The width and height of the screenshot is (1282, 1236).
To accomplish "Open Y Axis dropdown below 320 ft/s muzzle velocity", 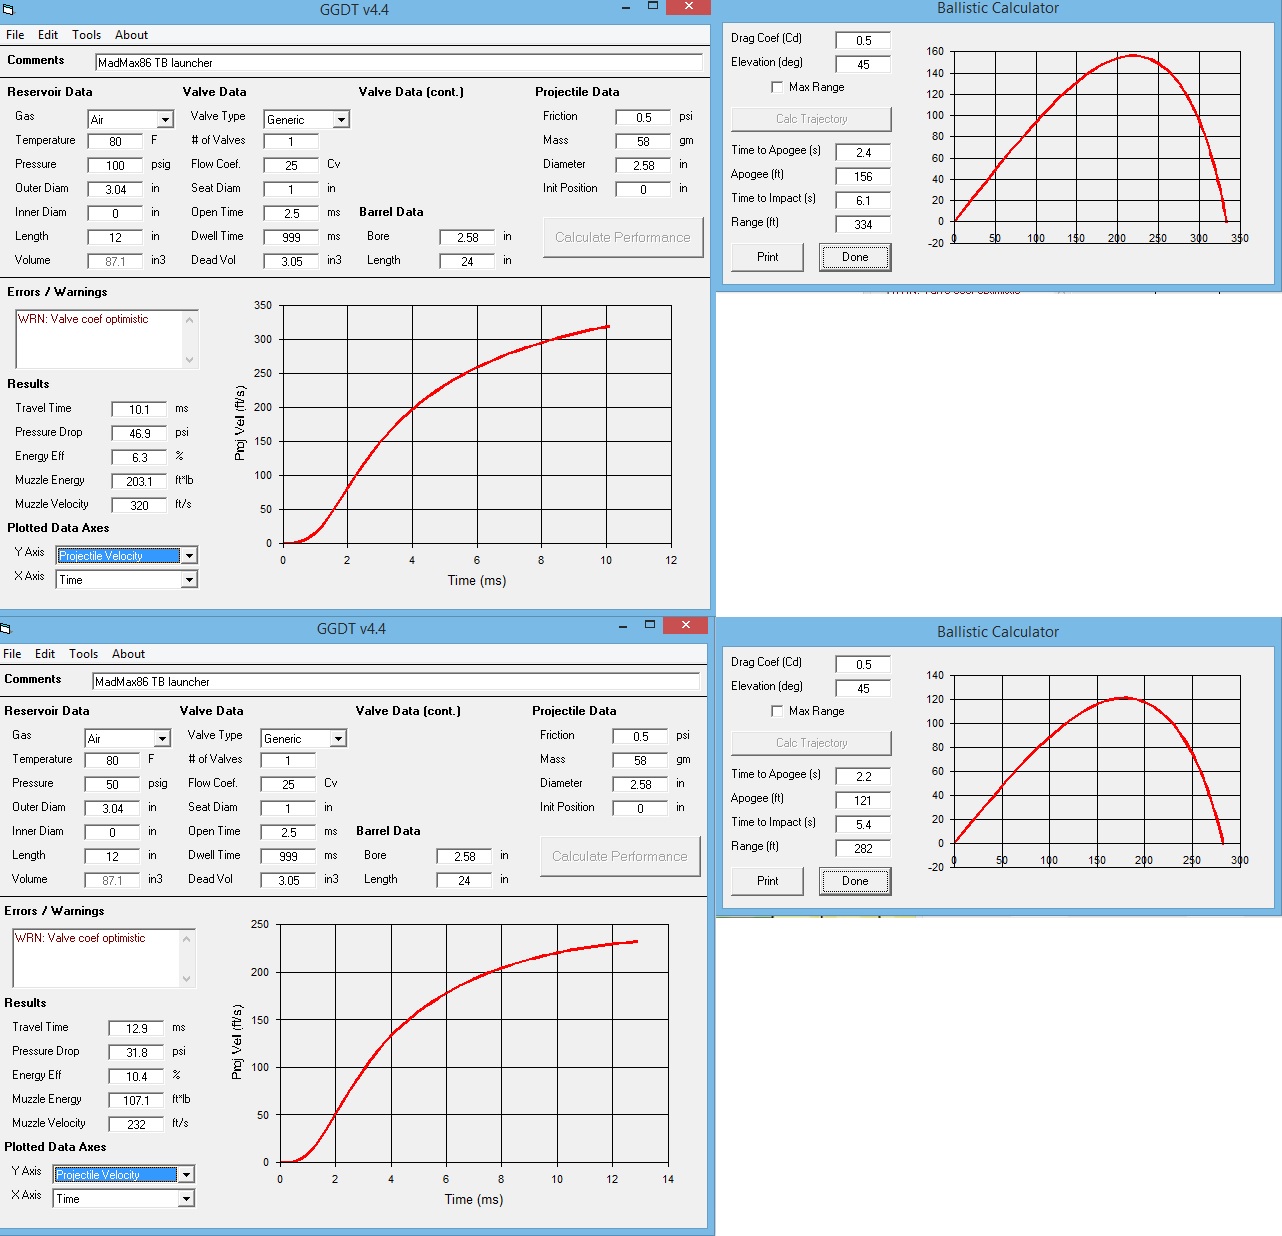I will pos(189,556).
